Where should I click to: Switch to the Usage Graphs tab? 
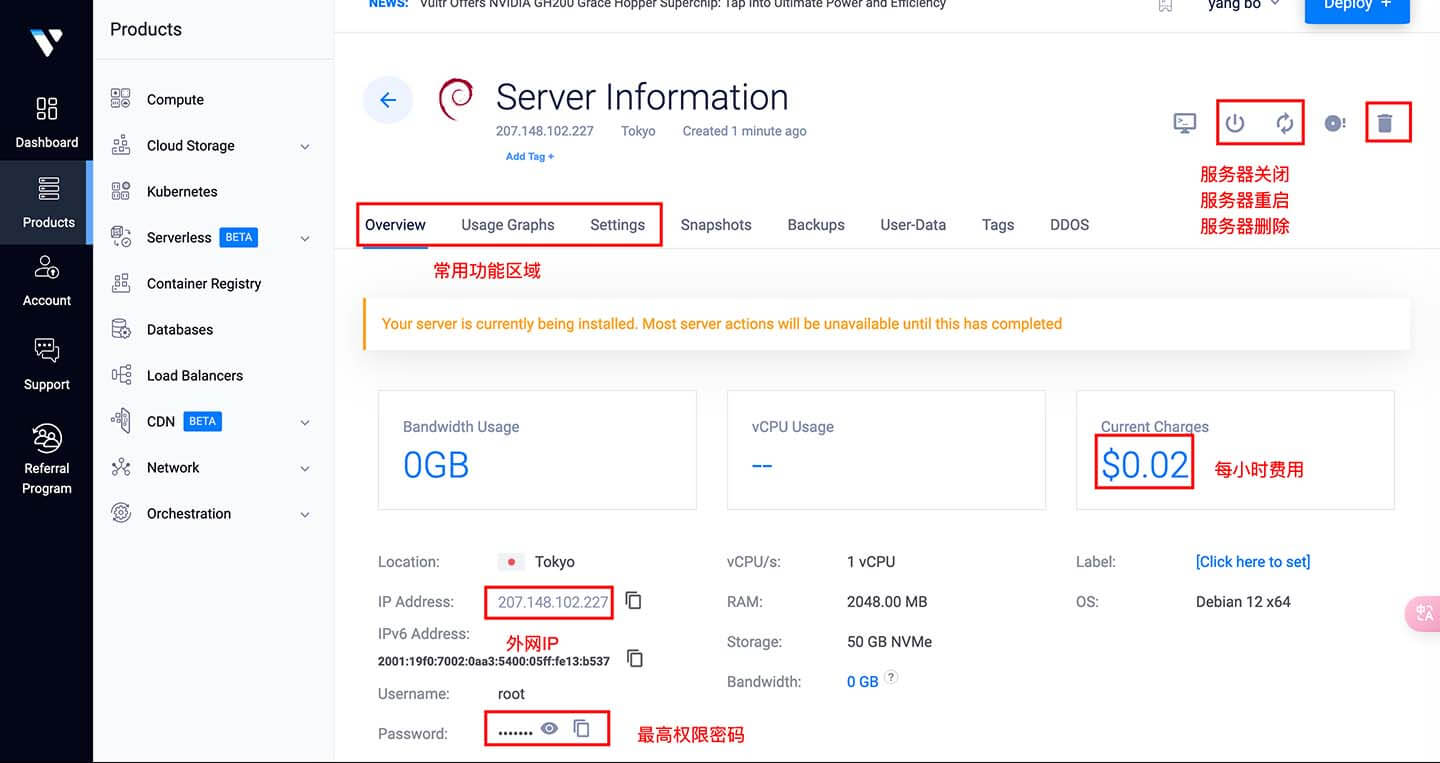point(507,224)
